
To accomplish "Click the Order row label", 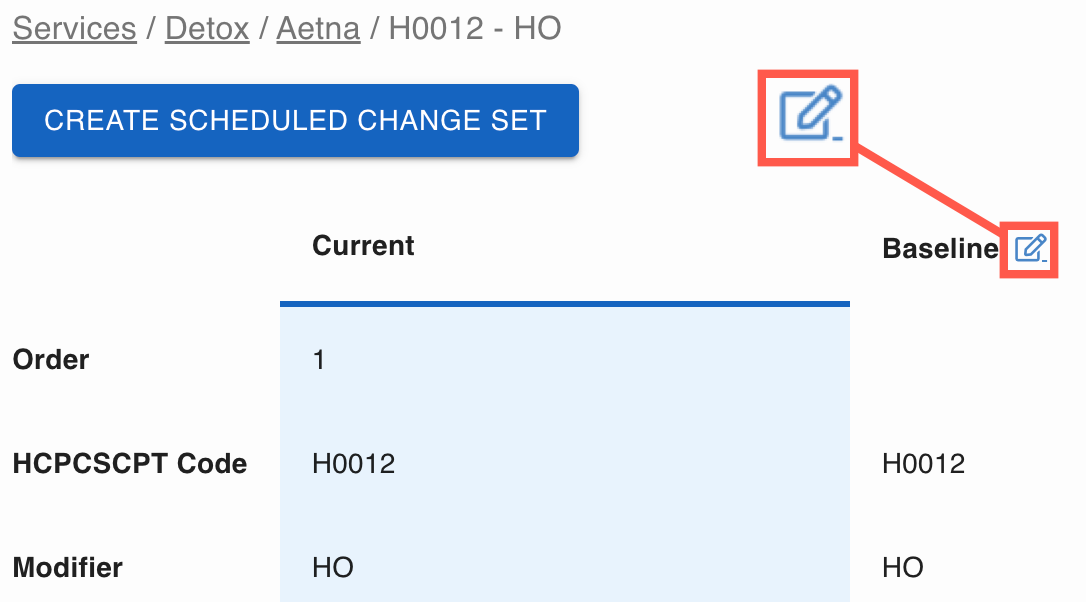I will (51, 360).
